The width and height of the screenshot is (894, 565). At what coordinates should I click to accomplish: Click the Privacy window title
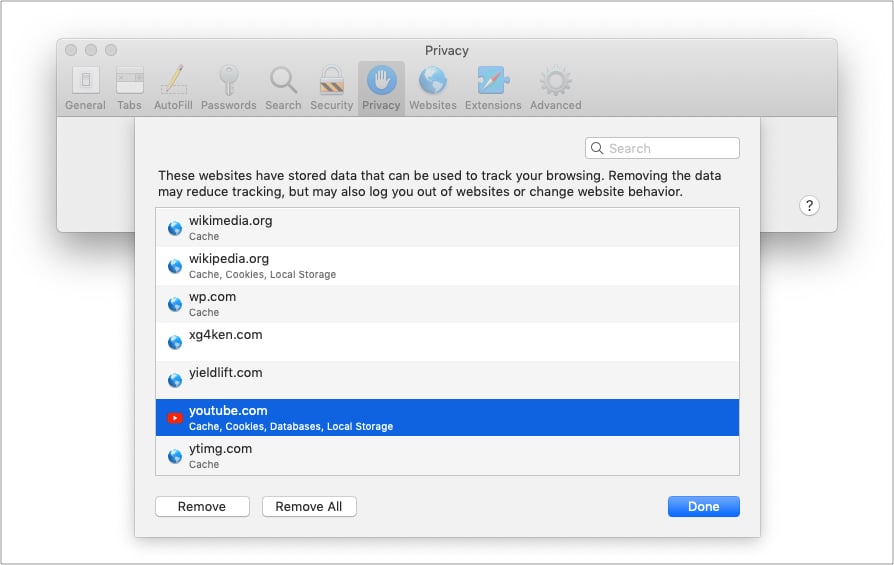coord(446,51)
